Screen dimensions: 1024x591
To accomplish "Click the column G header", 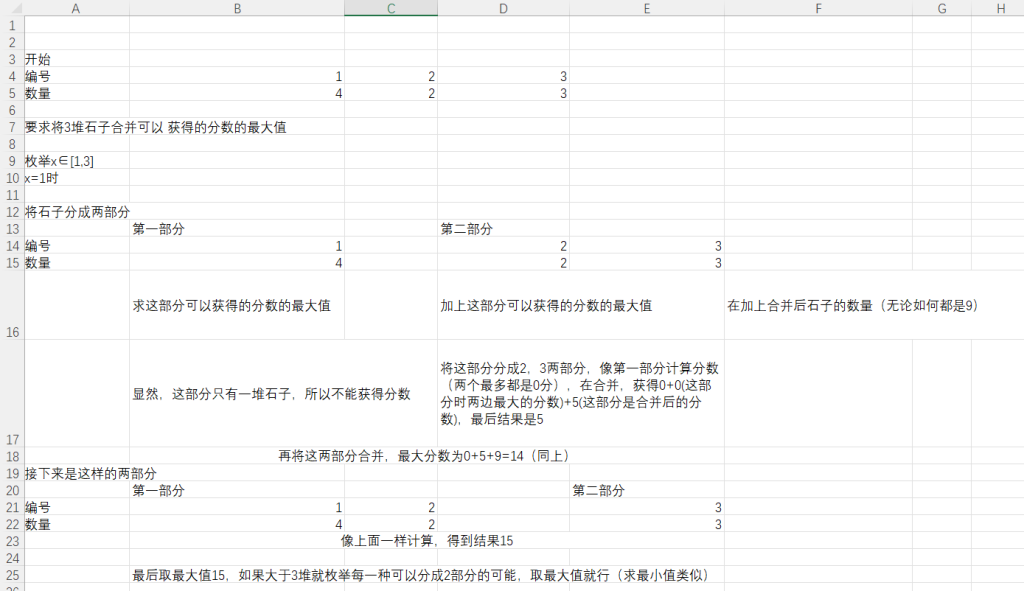I will [941, 8].
